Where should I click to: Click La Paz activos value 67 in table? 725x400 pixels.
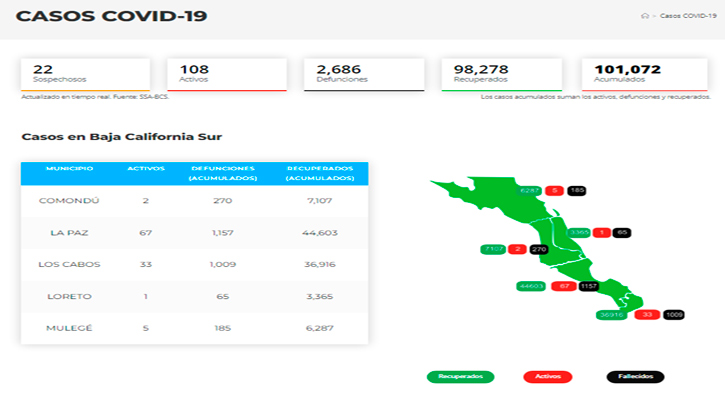click(x=146, y=233)
